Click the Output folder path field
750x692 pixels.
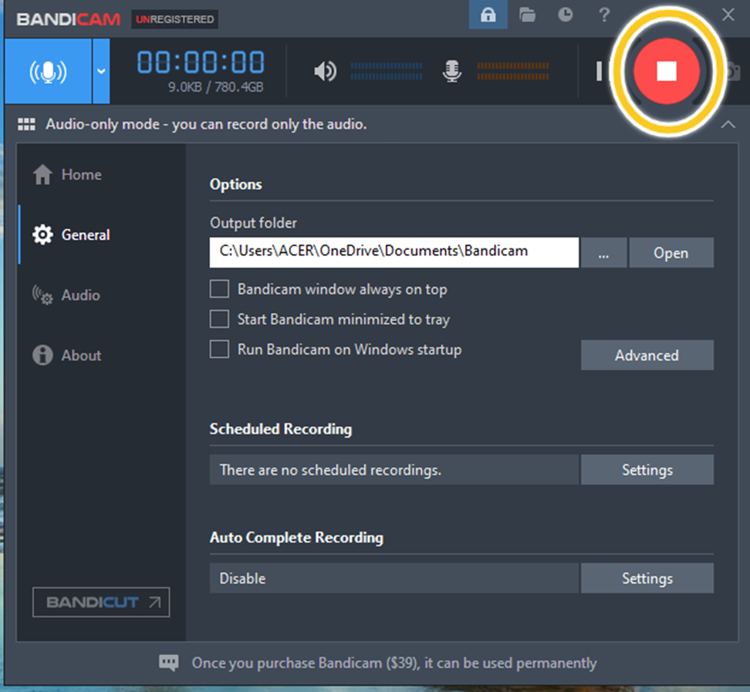[394, 253]
